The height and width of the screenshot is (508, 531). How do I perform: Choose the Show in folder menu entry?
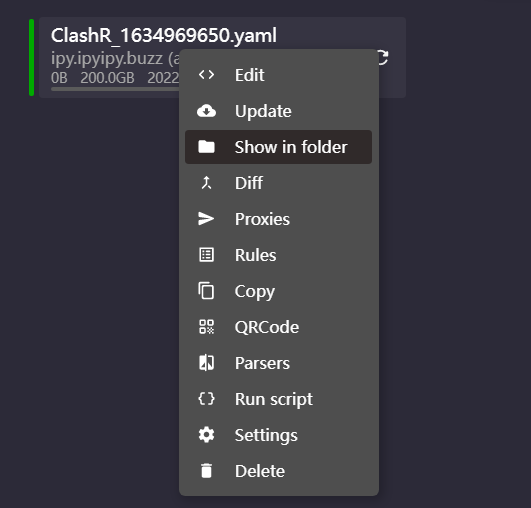pos(278,147)
